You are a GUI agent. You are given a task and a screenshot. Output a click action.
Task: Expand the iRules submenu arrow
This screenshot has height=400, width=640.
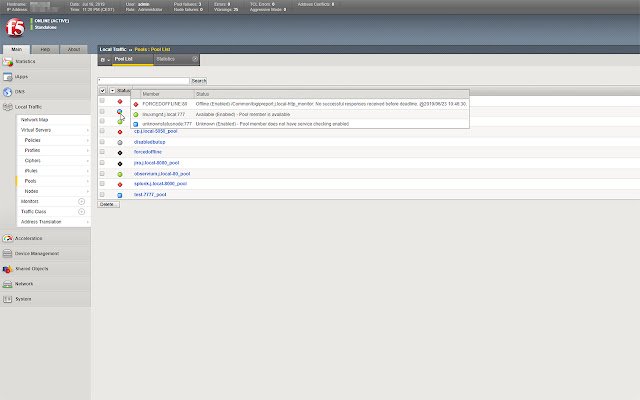click(x=87, y=171)
